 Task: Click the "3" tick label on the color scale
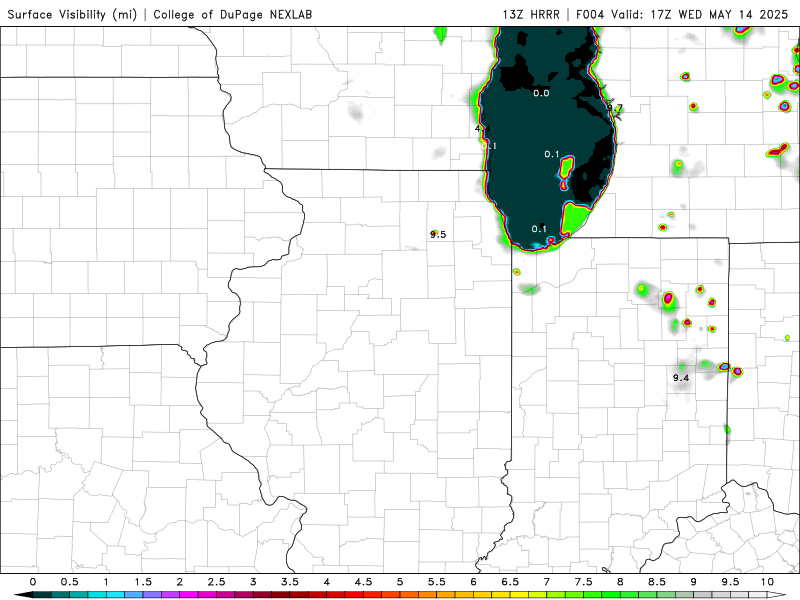tap(253, 582)
